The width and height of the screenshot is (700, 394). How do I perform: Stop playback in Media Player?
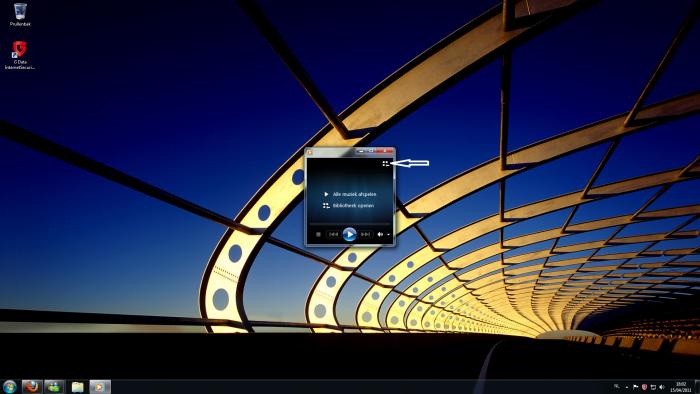pos(318,234)
